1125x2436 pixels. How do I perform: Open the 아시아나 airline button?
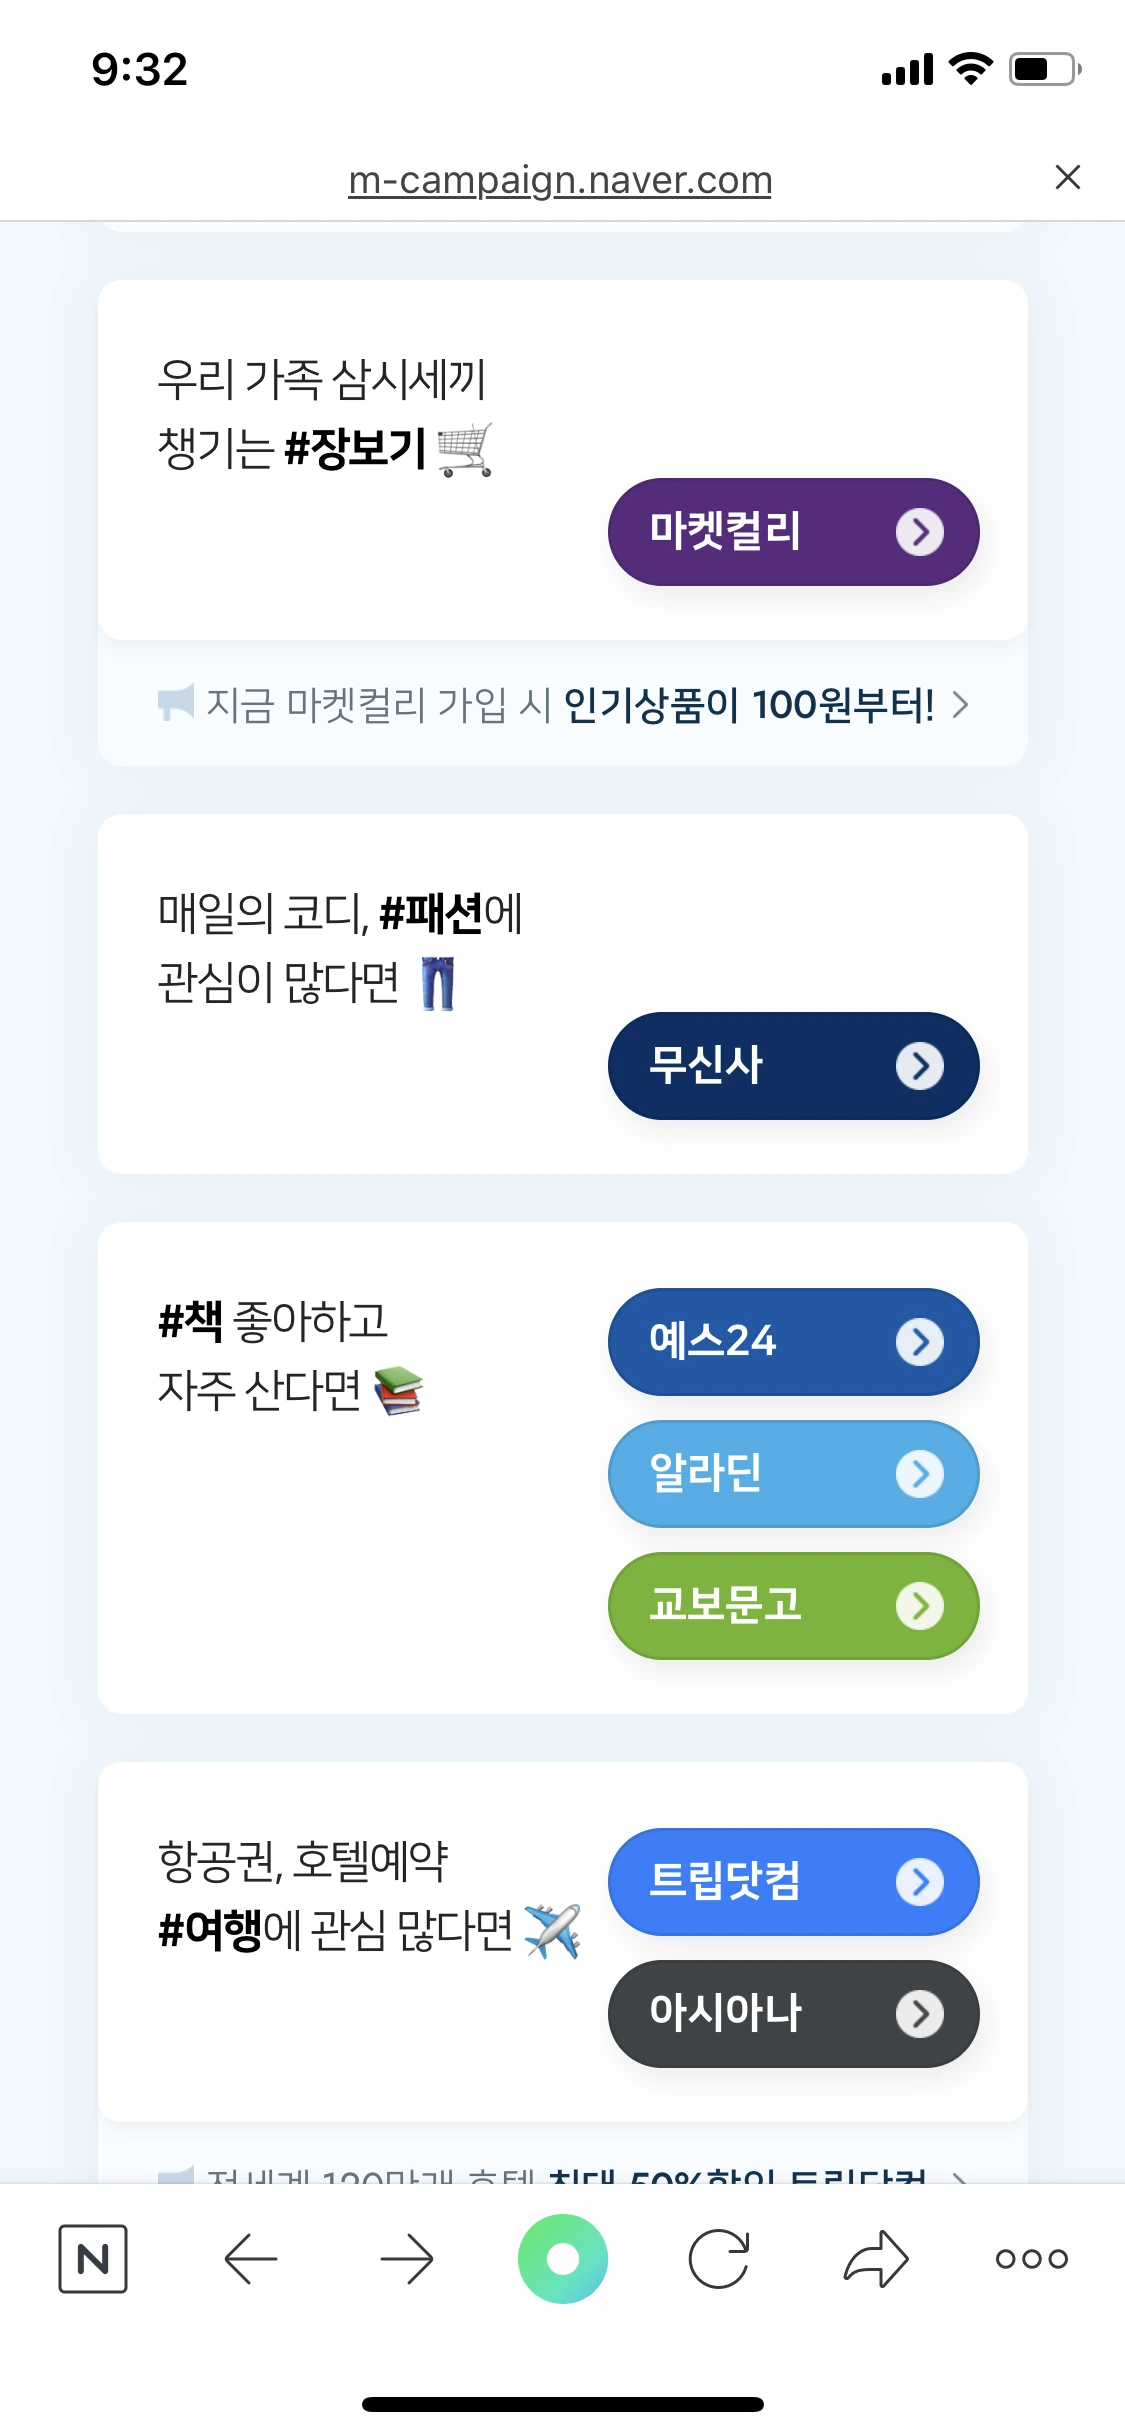click(794, 2013)
